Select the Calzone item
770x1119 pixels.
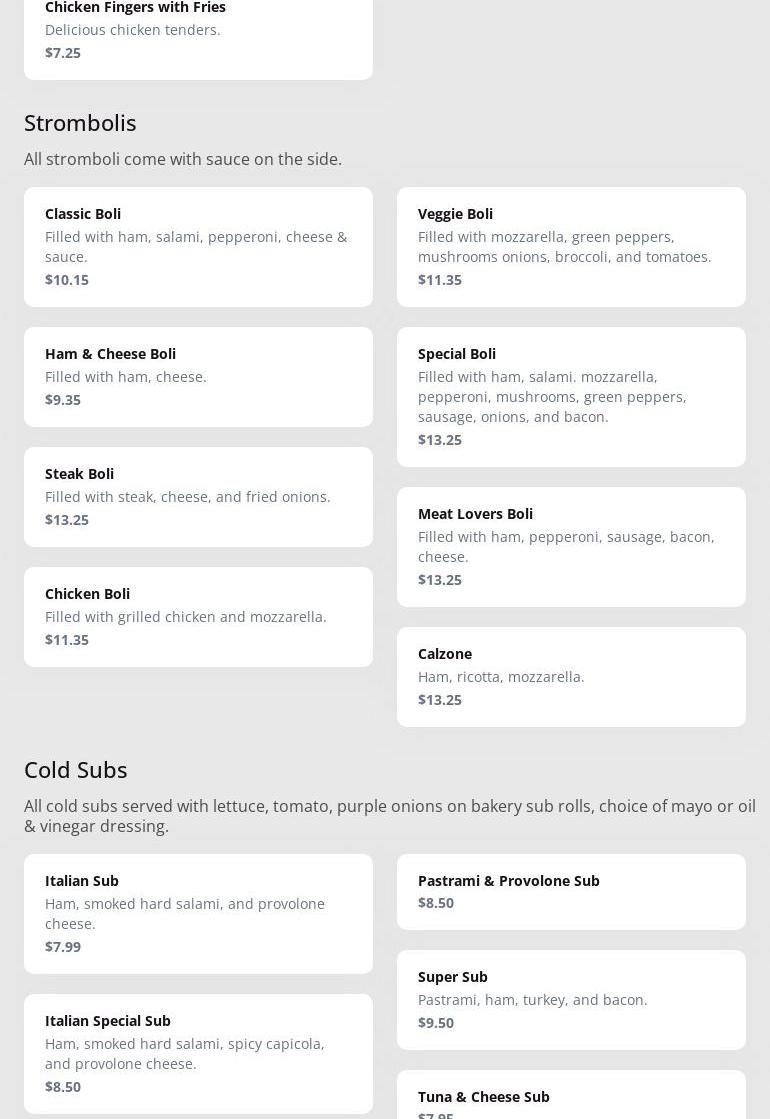[571, 676]
